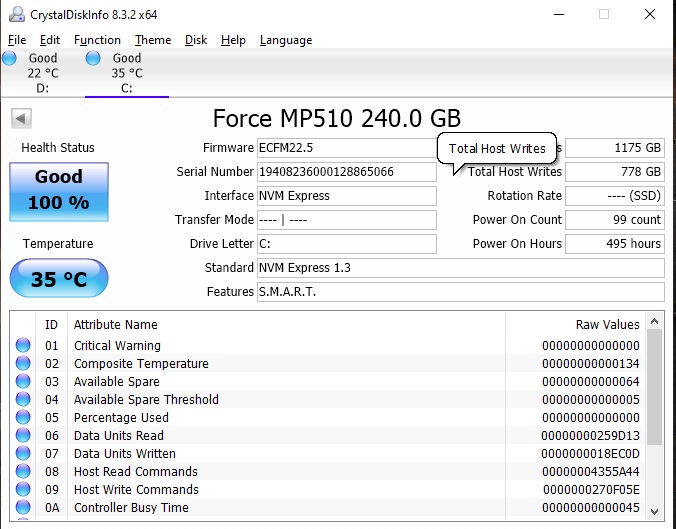Click status orb next to Composite Temperature
676x529 pixels.
point(23,363)
